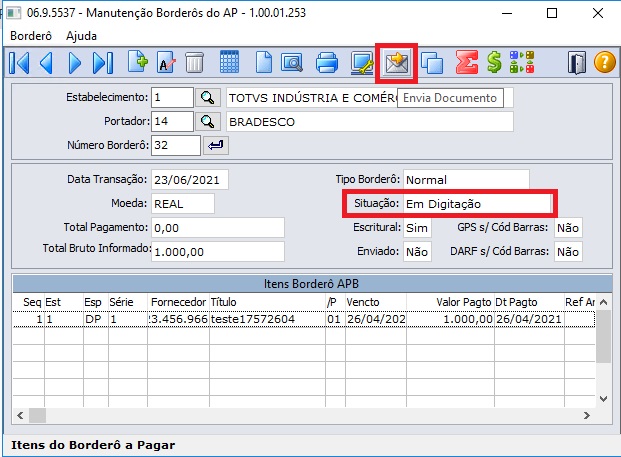Open search with magnifier window icon

[x=292, y=63]
